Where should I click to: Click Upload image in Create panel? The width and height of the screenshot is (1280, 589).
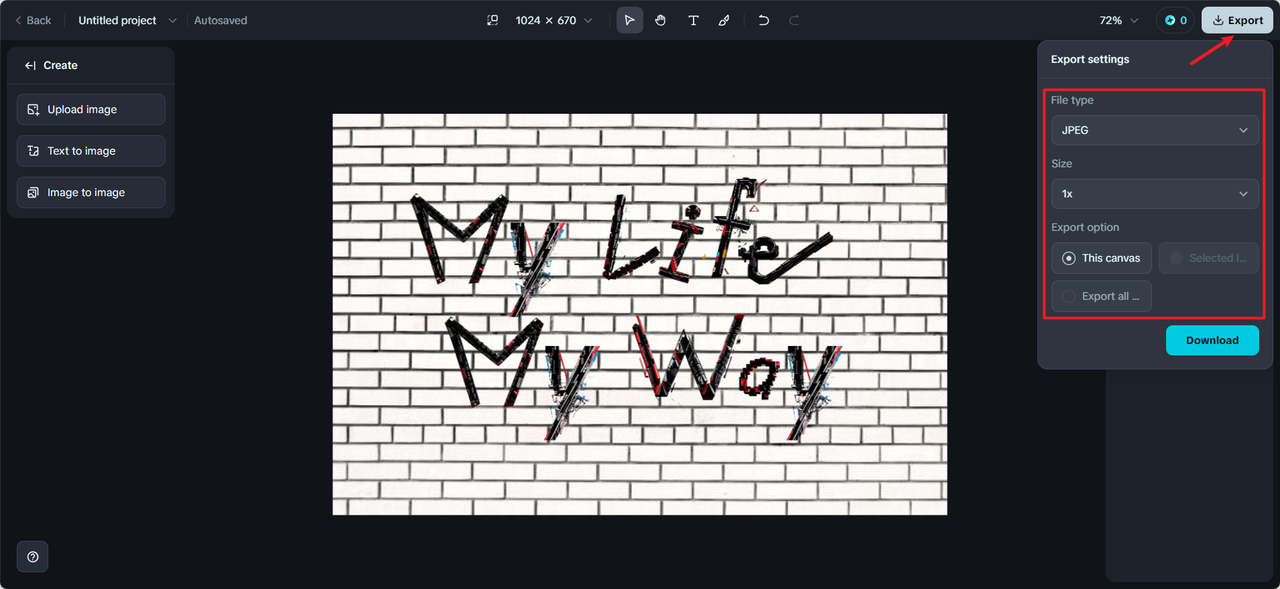(x=91, y=110)
